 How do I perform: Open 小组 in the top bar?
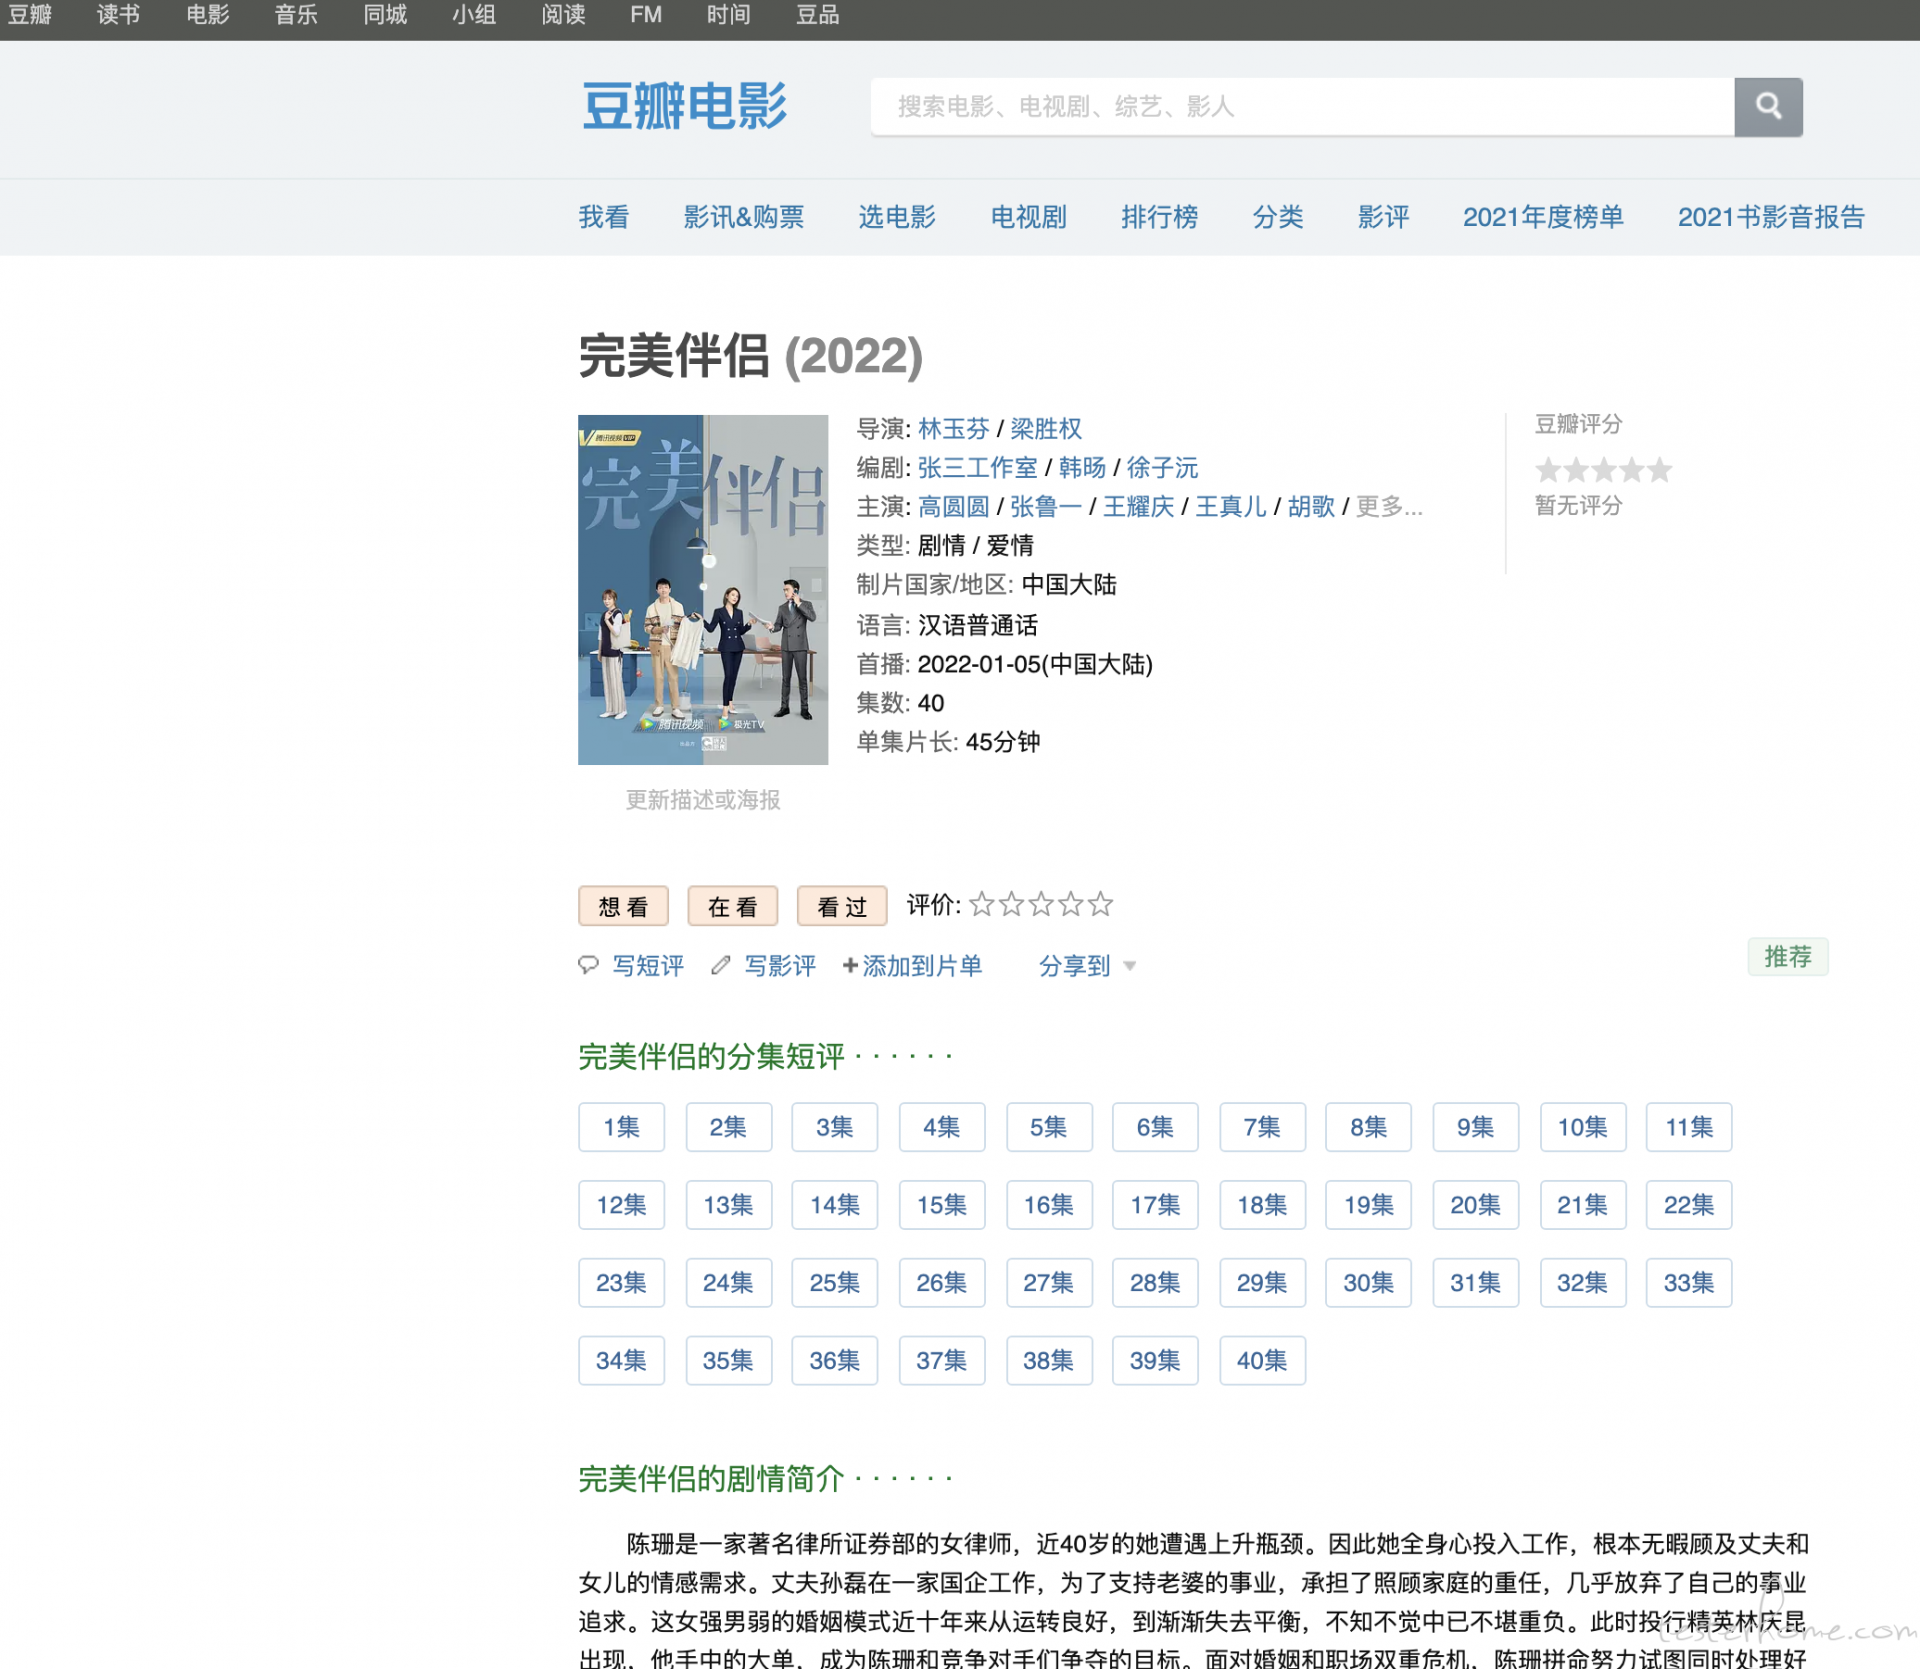coord(474,15)
